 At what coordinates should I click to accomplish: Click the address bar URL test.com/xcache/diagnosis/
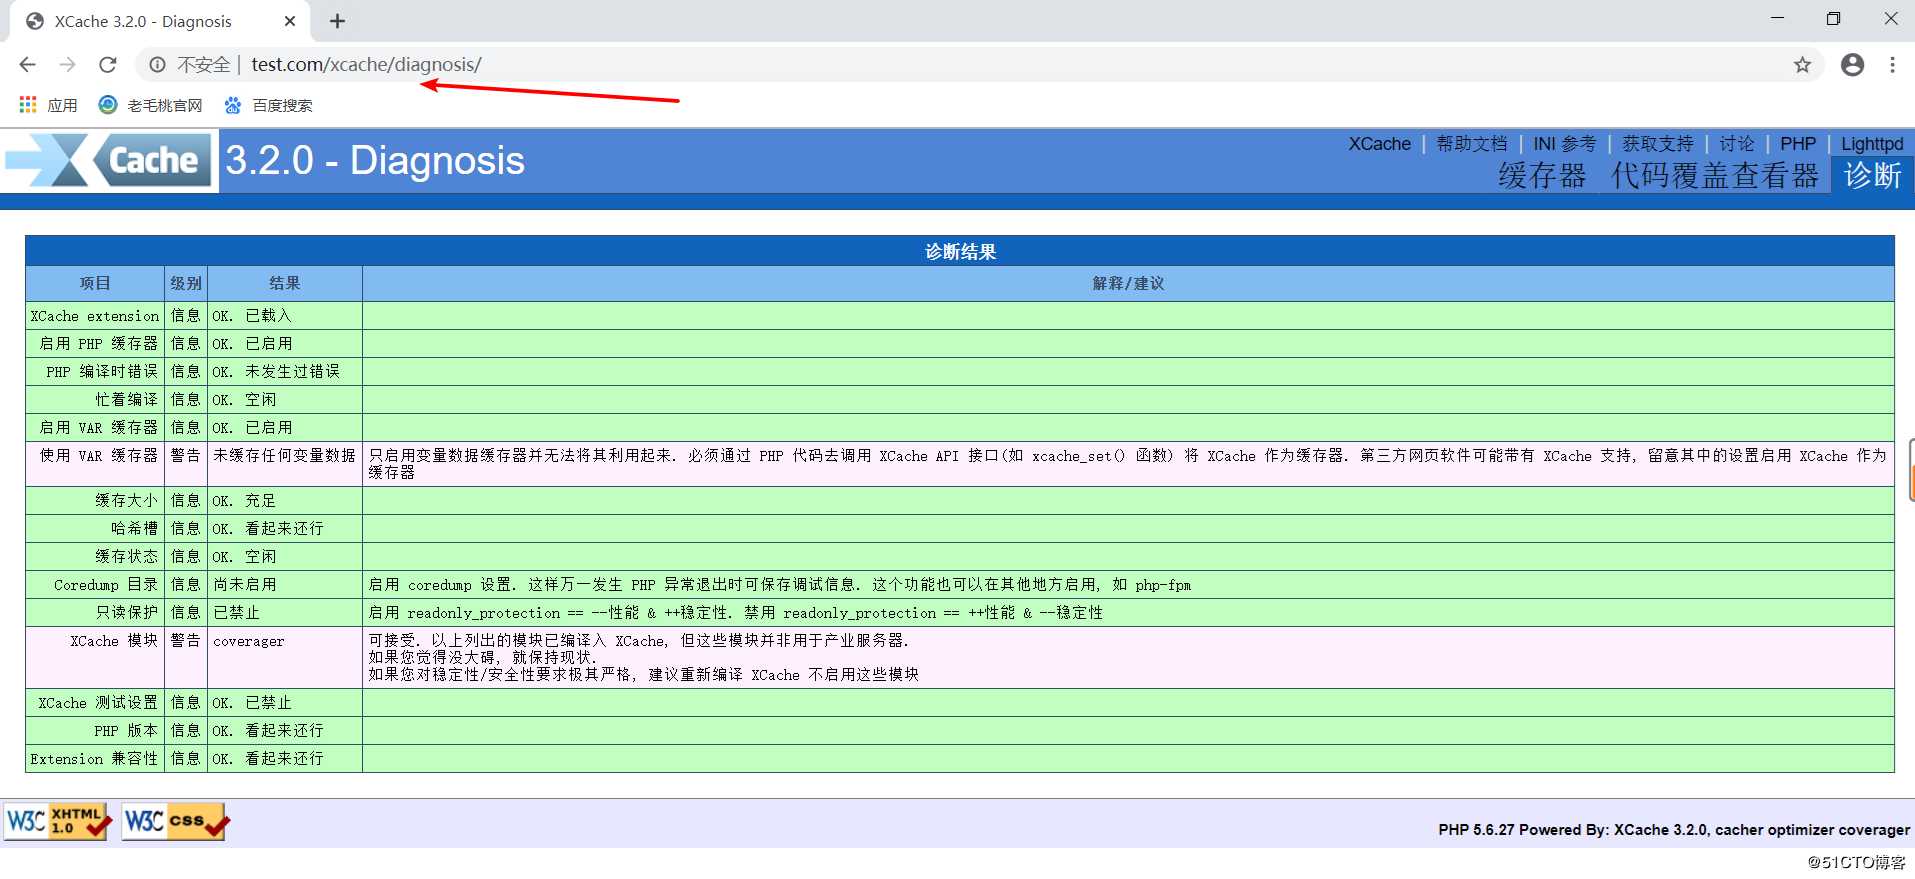tap(366, 64)
